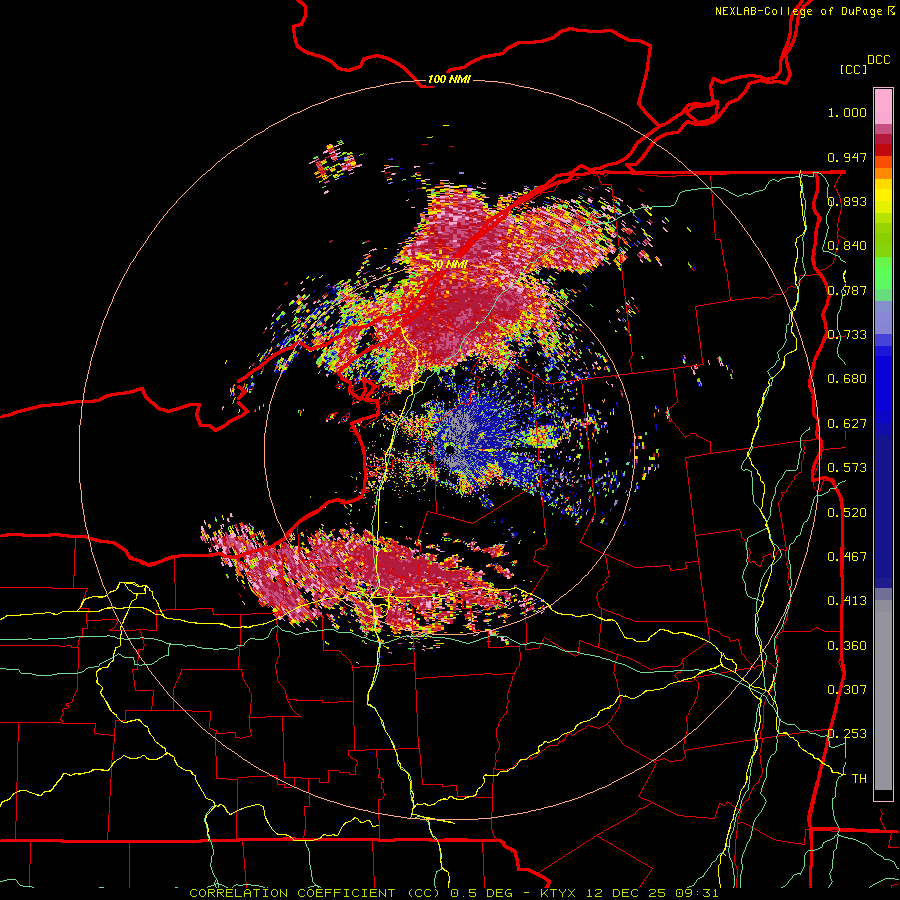
Task: Click the 0.947 value on the scale
Action: point(847,157)
